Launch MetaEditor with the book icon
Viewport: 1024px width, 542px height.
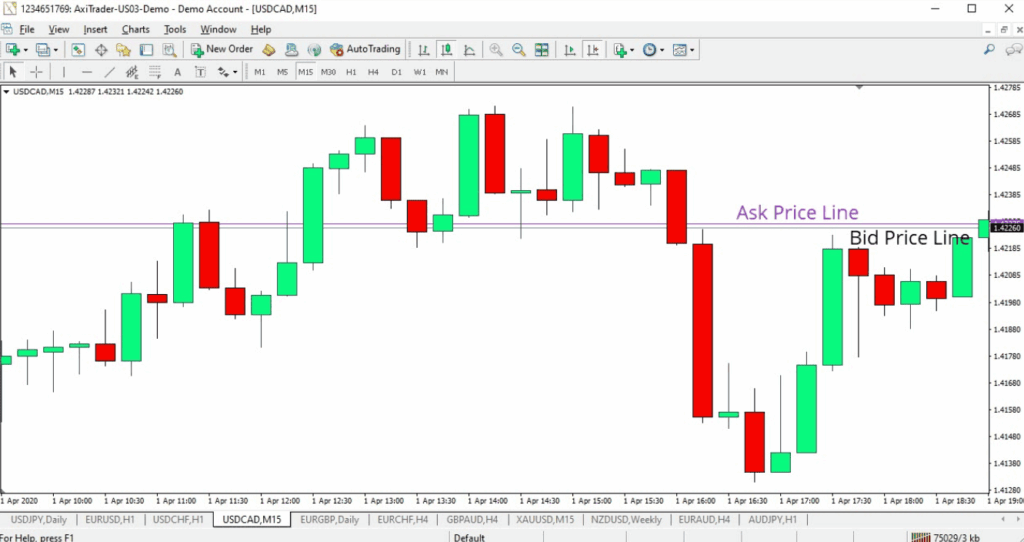[x=268, y=50]
